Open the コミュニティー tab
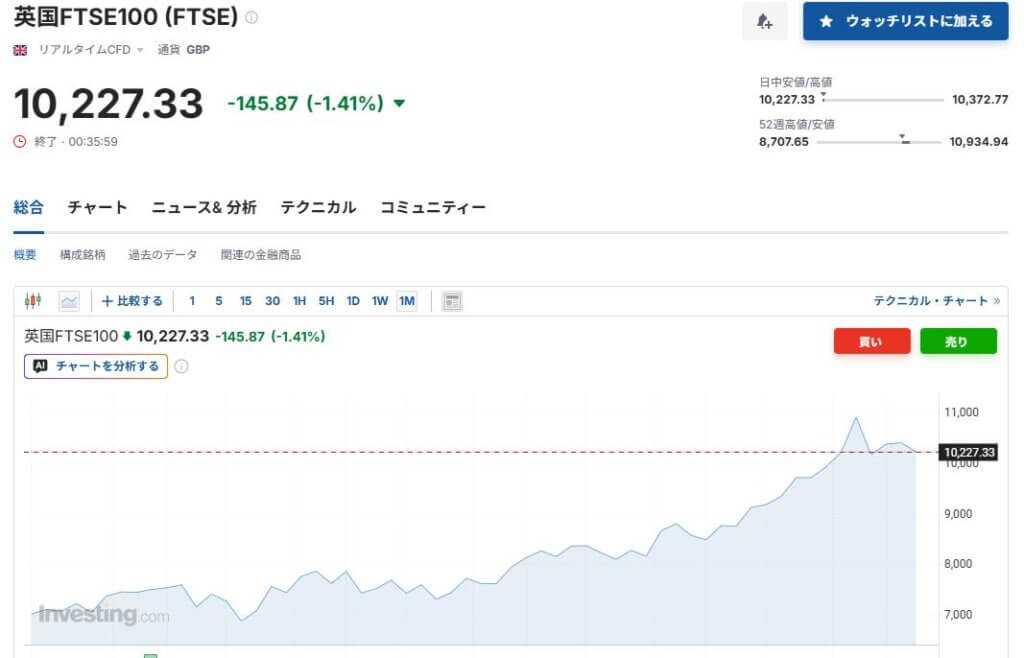Image resolution: width=1024 pixels, height=658 pixels. (433, 208)
